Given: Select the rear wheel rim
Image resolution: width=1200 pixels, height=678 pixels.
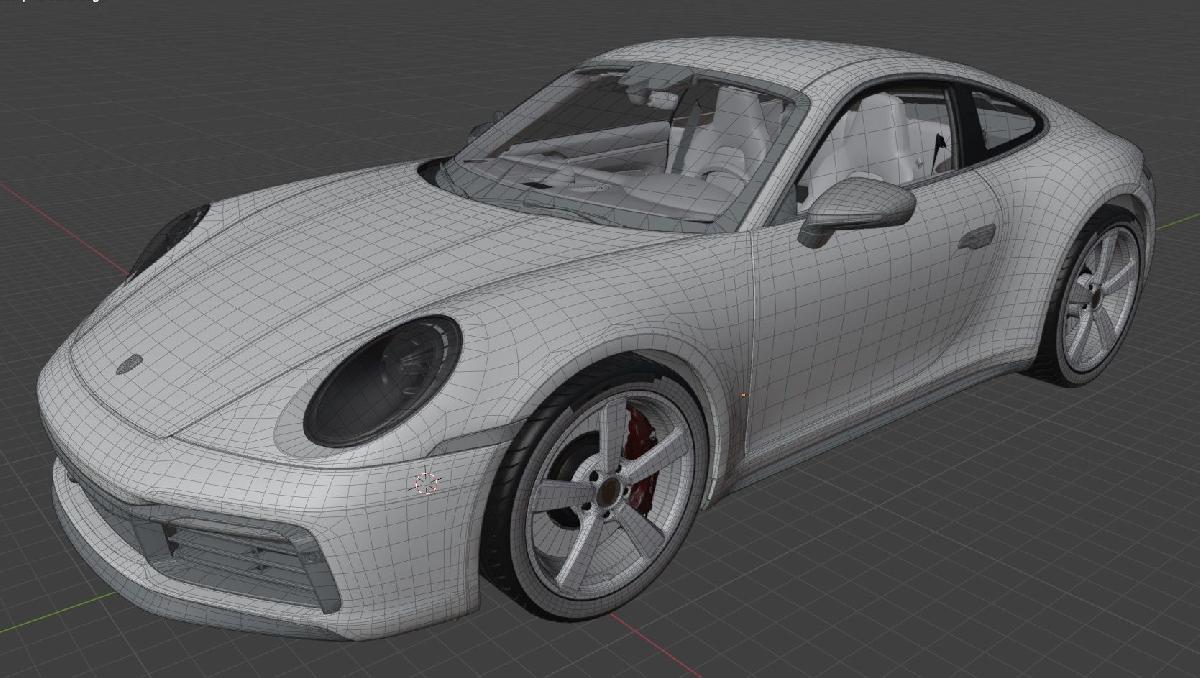Looking at the screenshot, I should (1099, 298).
